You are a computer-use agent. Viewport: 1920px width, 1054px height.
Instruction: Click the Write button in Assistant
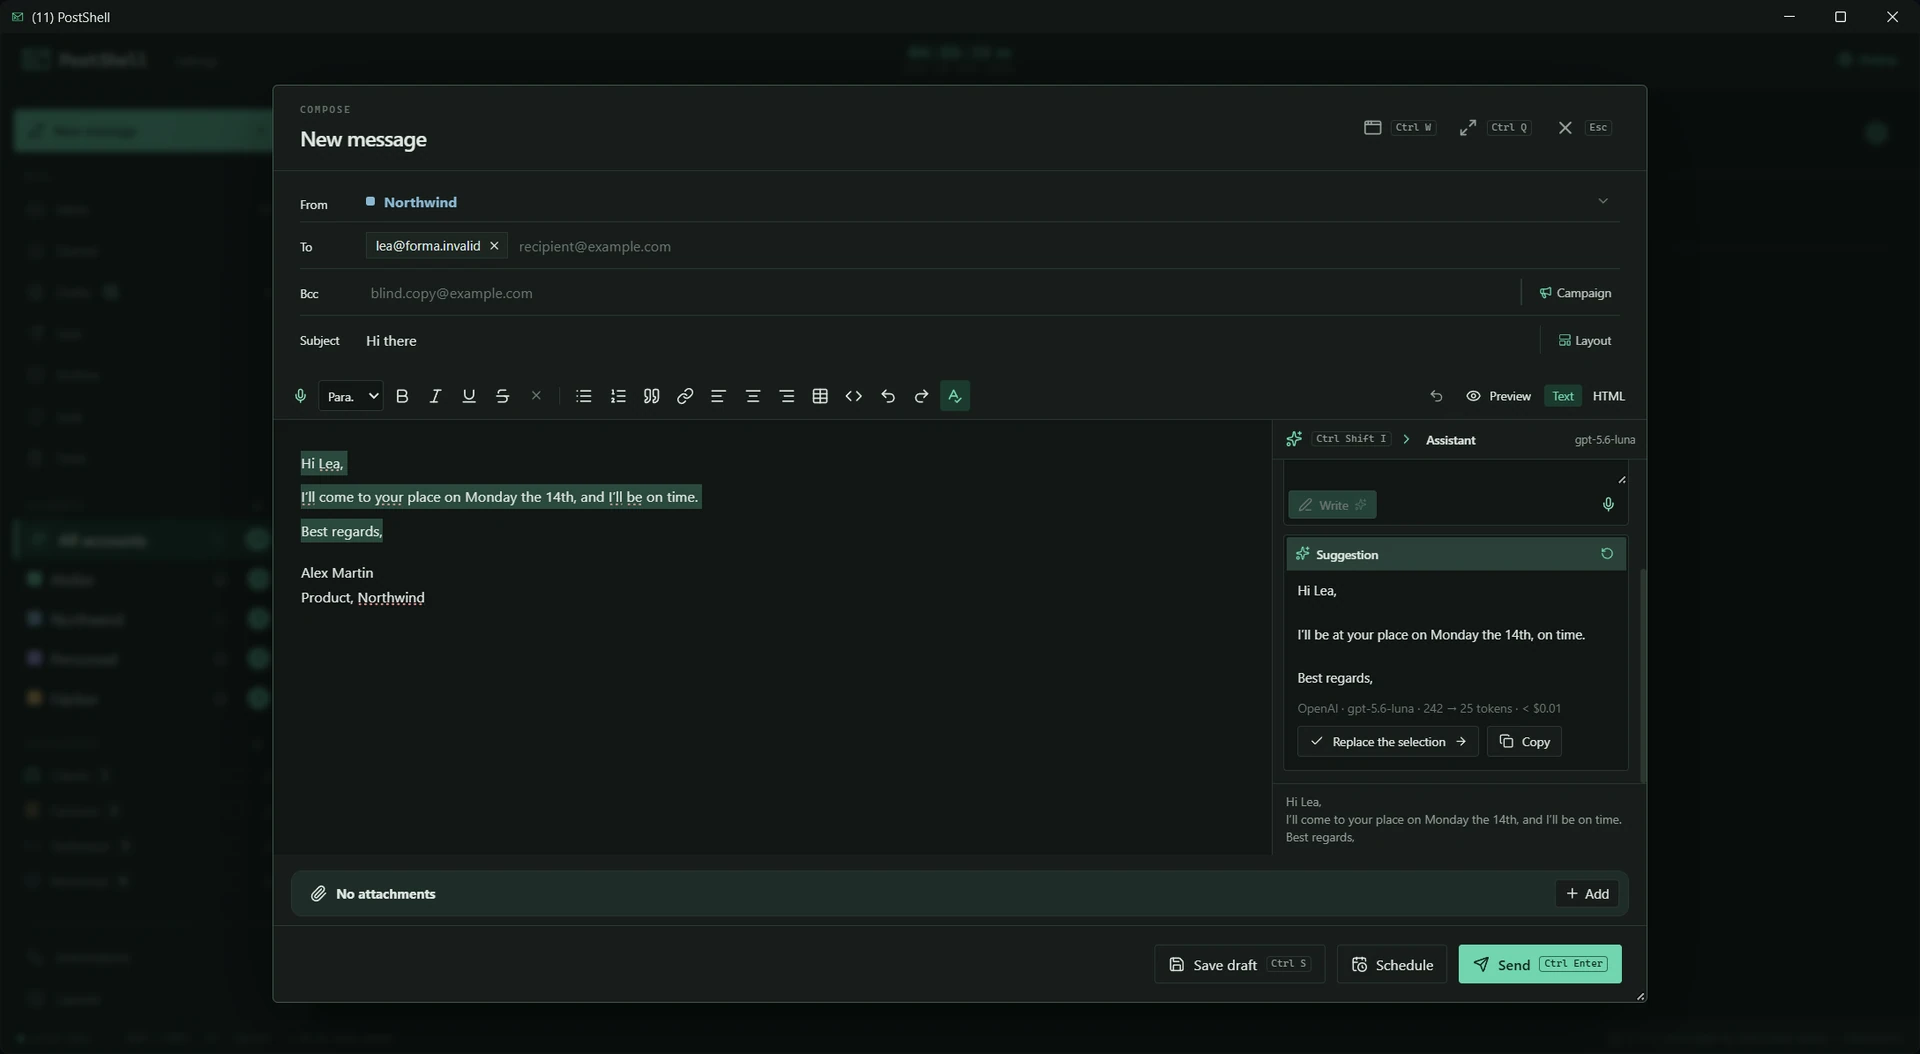(1332, 505)
